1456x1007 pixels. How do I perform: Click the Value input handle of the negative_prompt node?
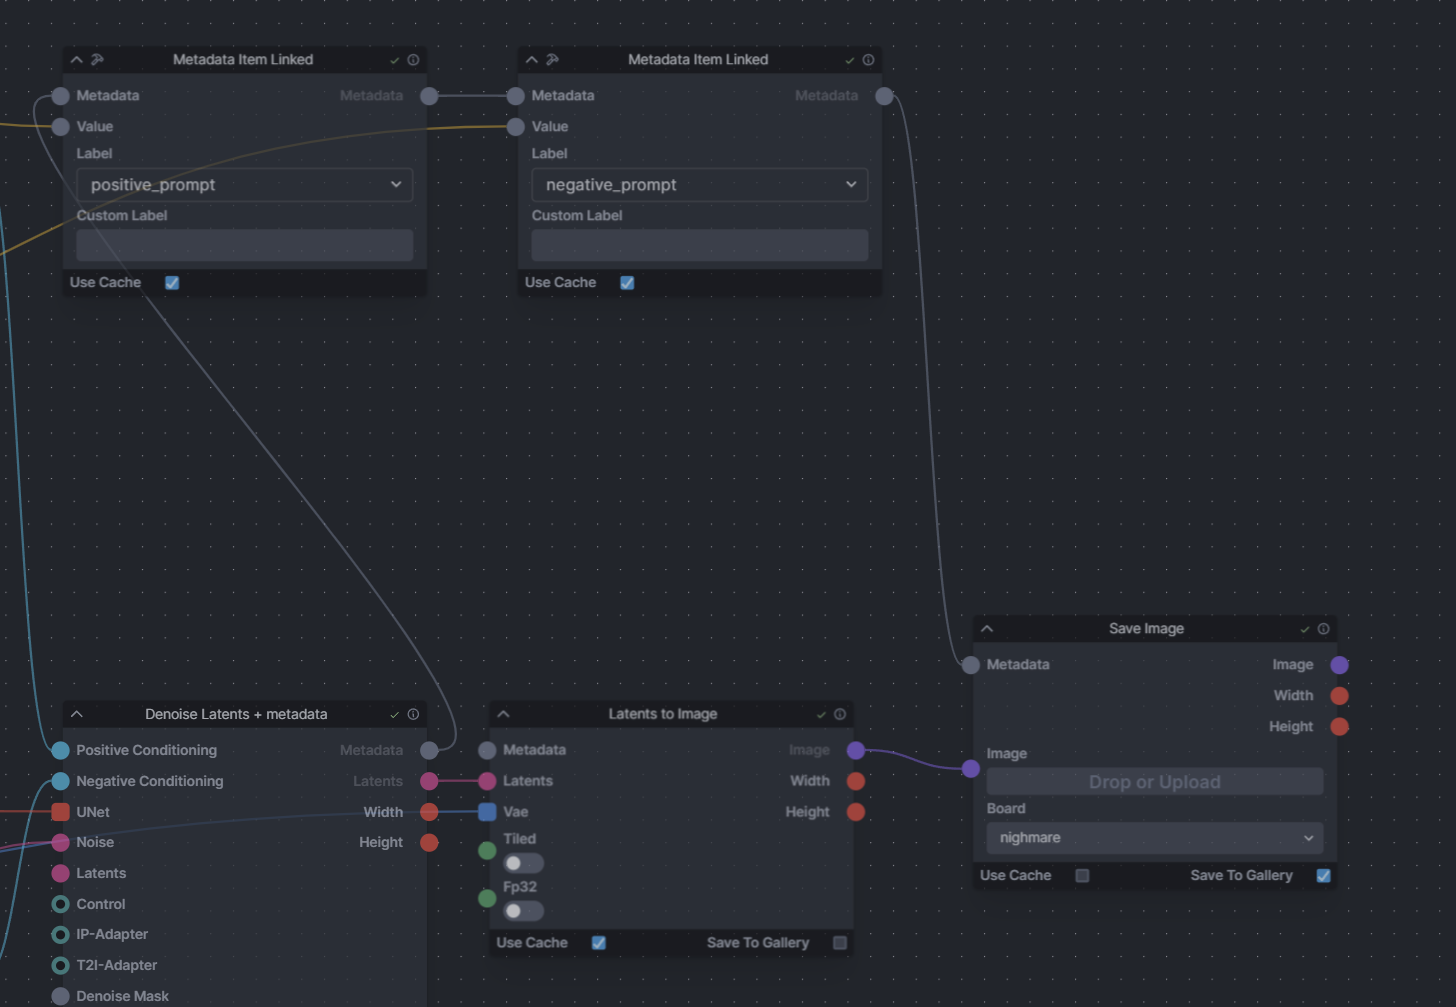click(516, 127)
